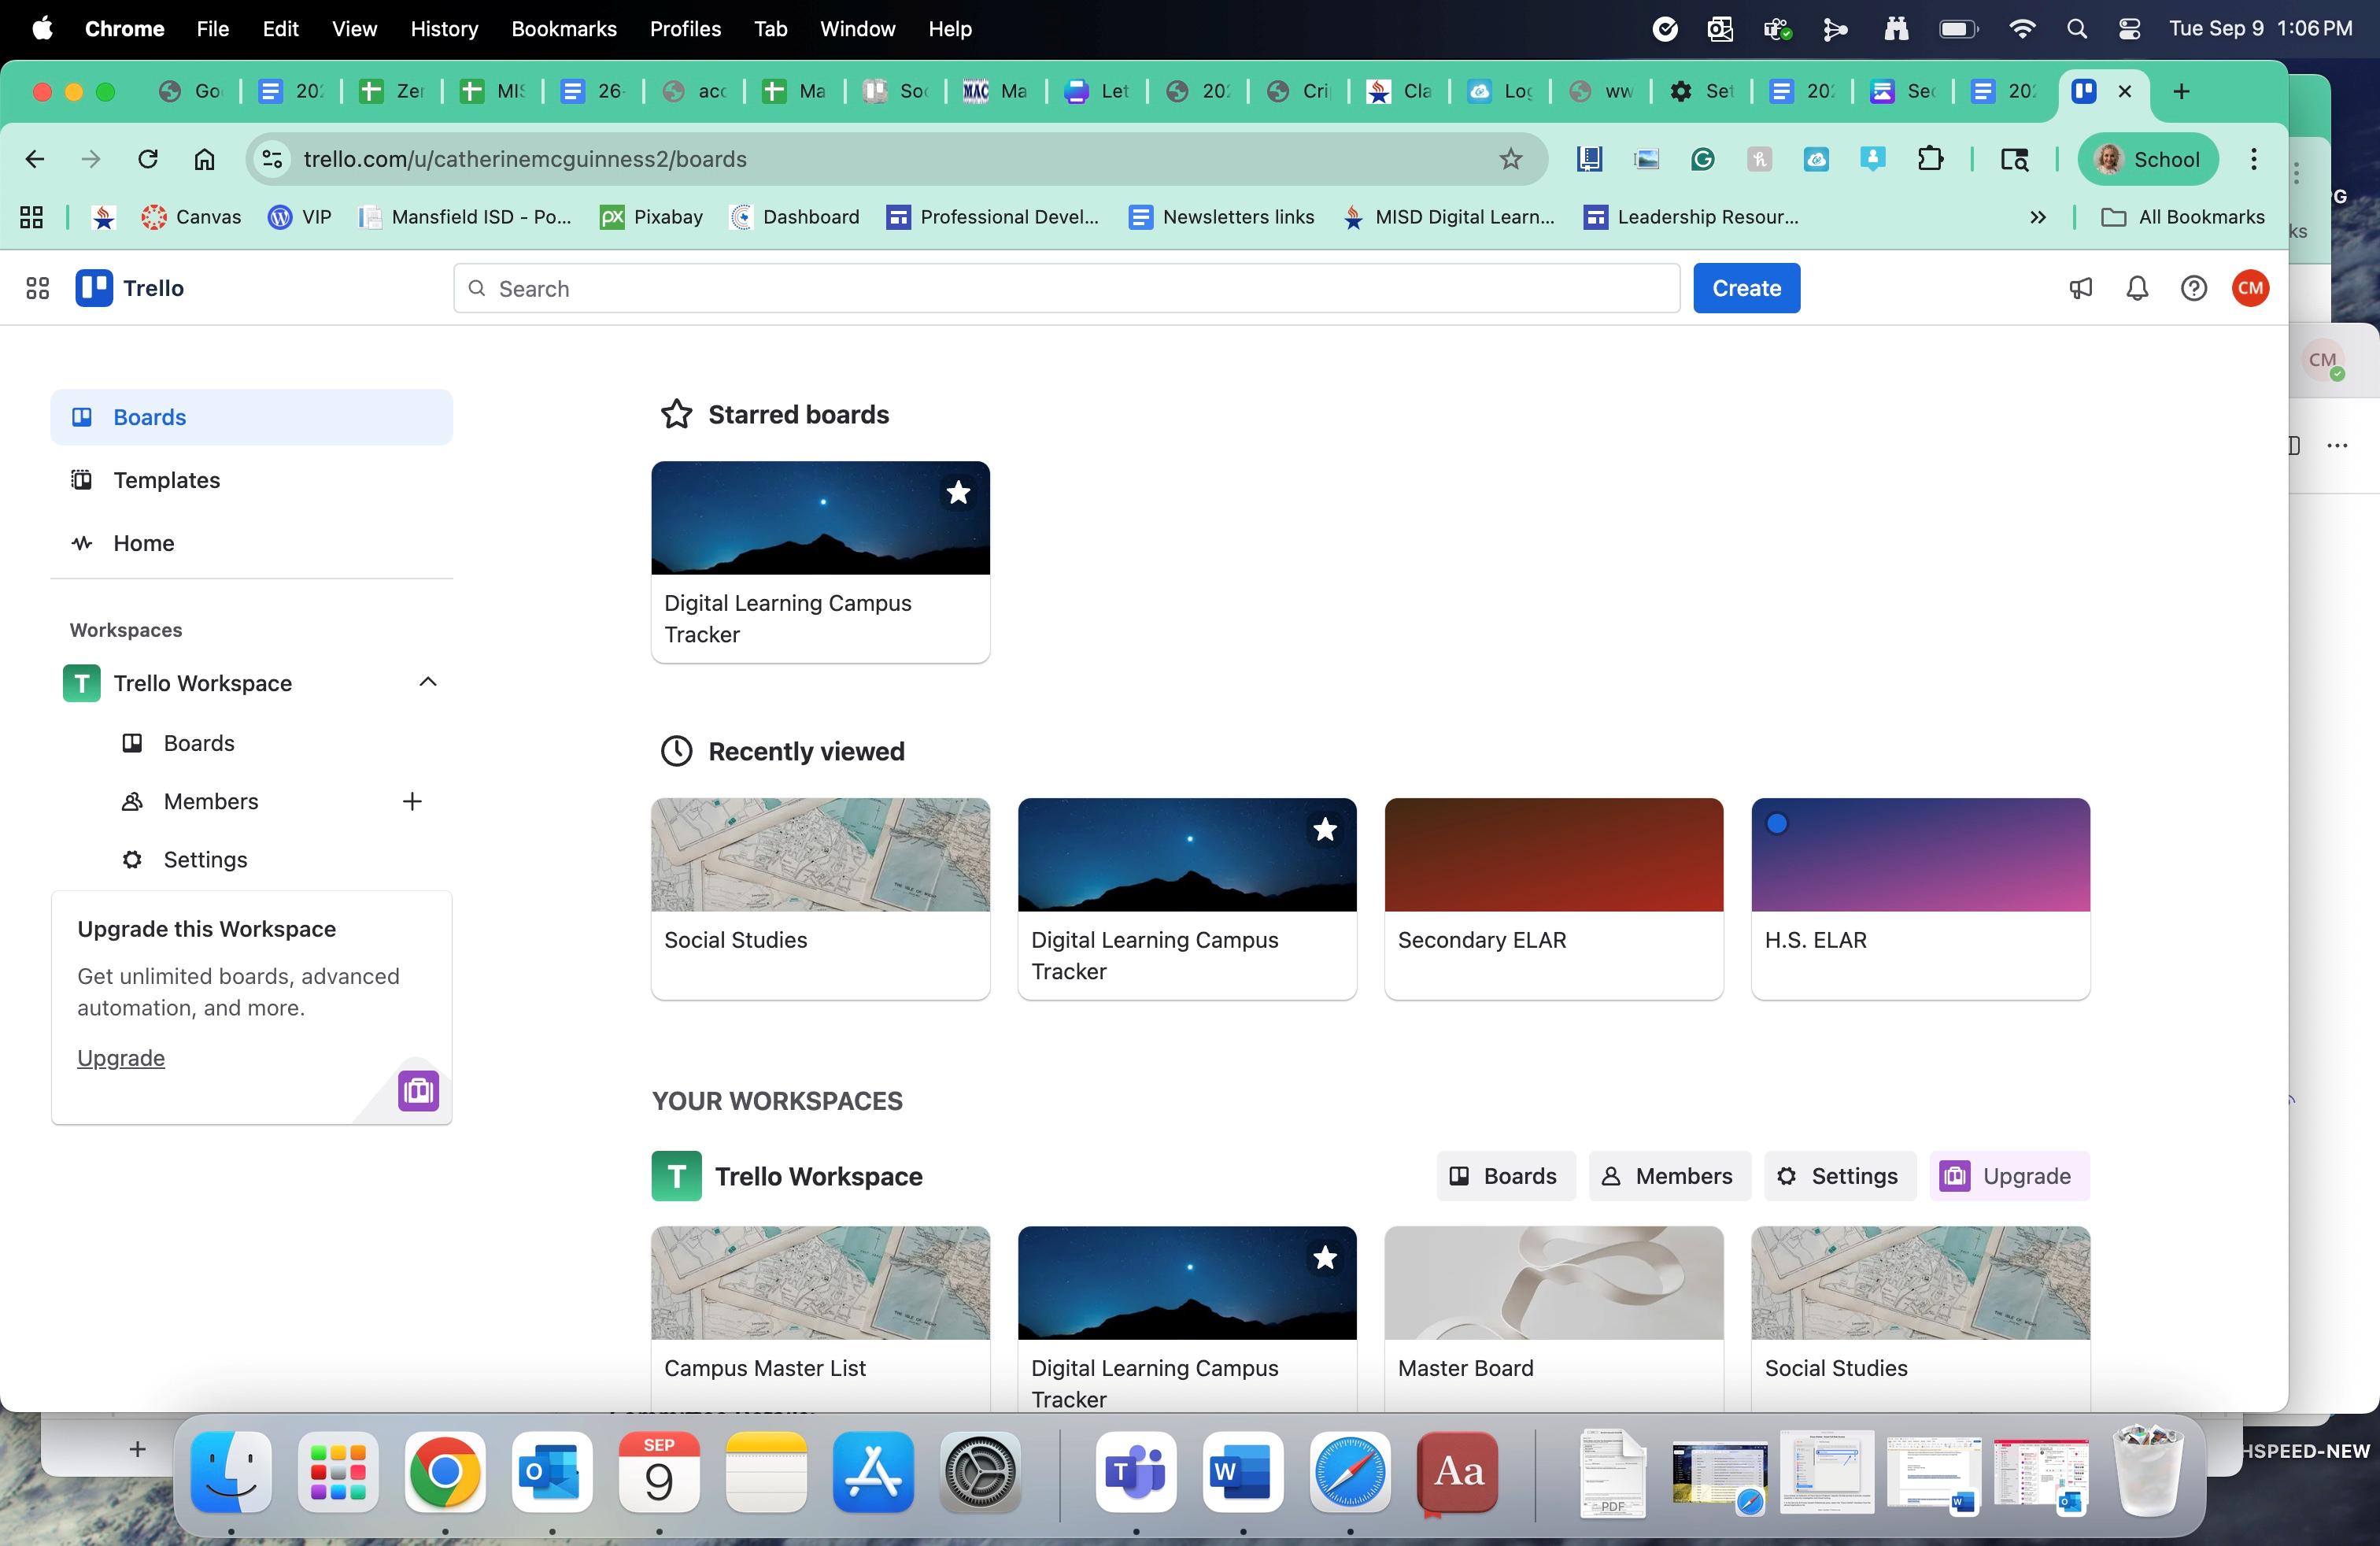Open the Trello app switcher grid icon
This screenshot has height=1546, width=2380.
coord(37,288)
